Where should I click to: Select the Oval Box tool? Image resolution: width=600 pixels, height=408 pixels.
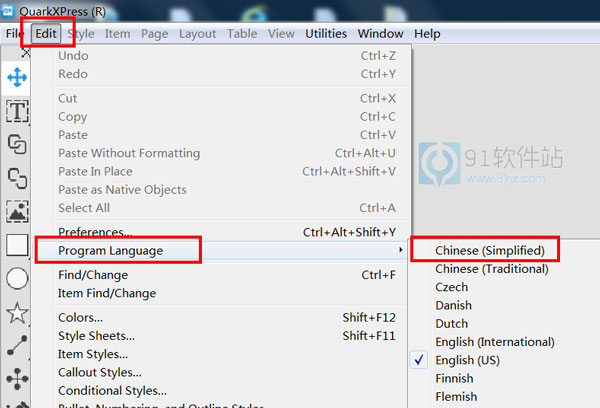17,279
